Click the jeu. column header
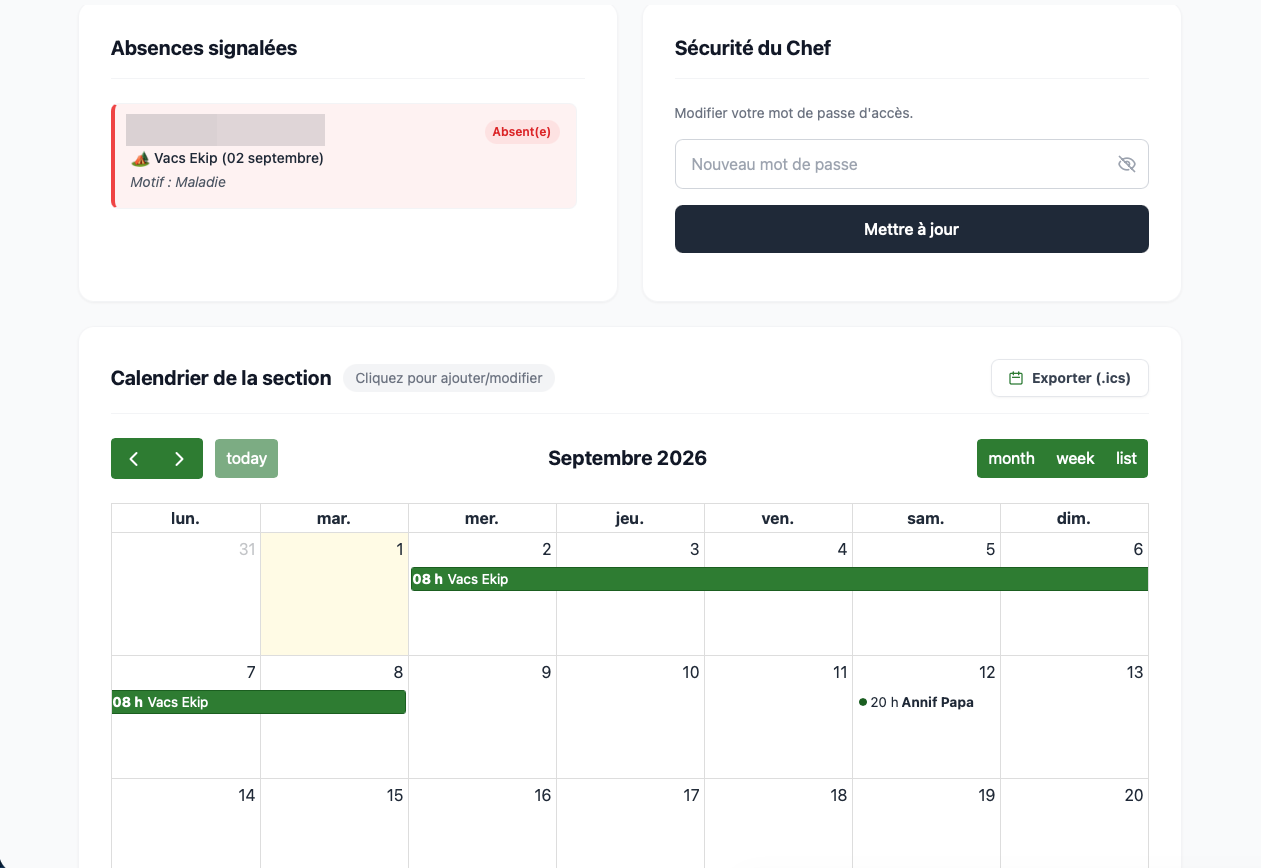The width and height of the screenshot is (1261, 868). tap(630, 518)
